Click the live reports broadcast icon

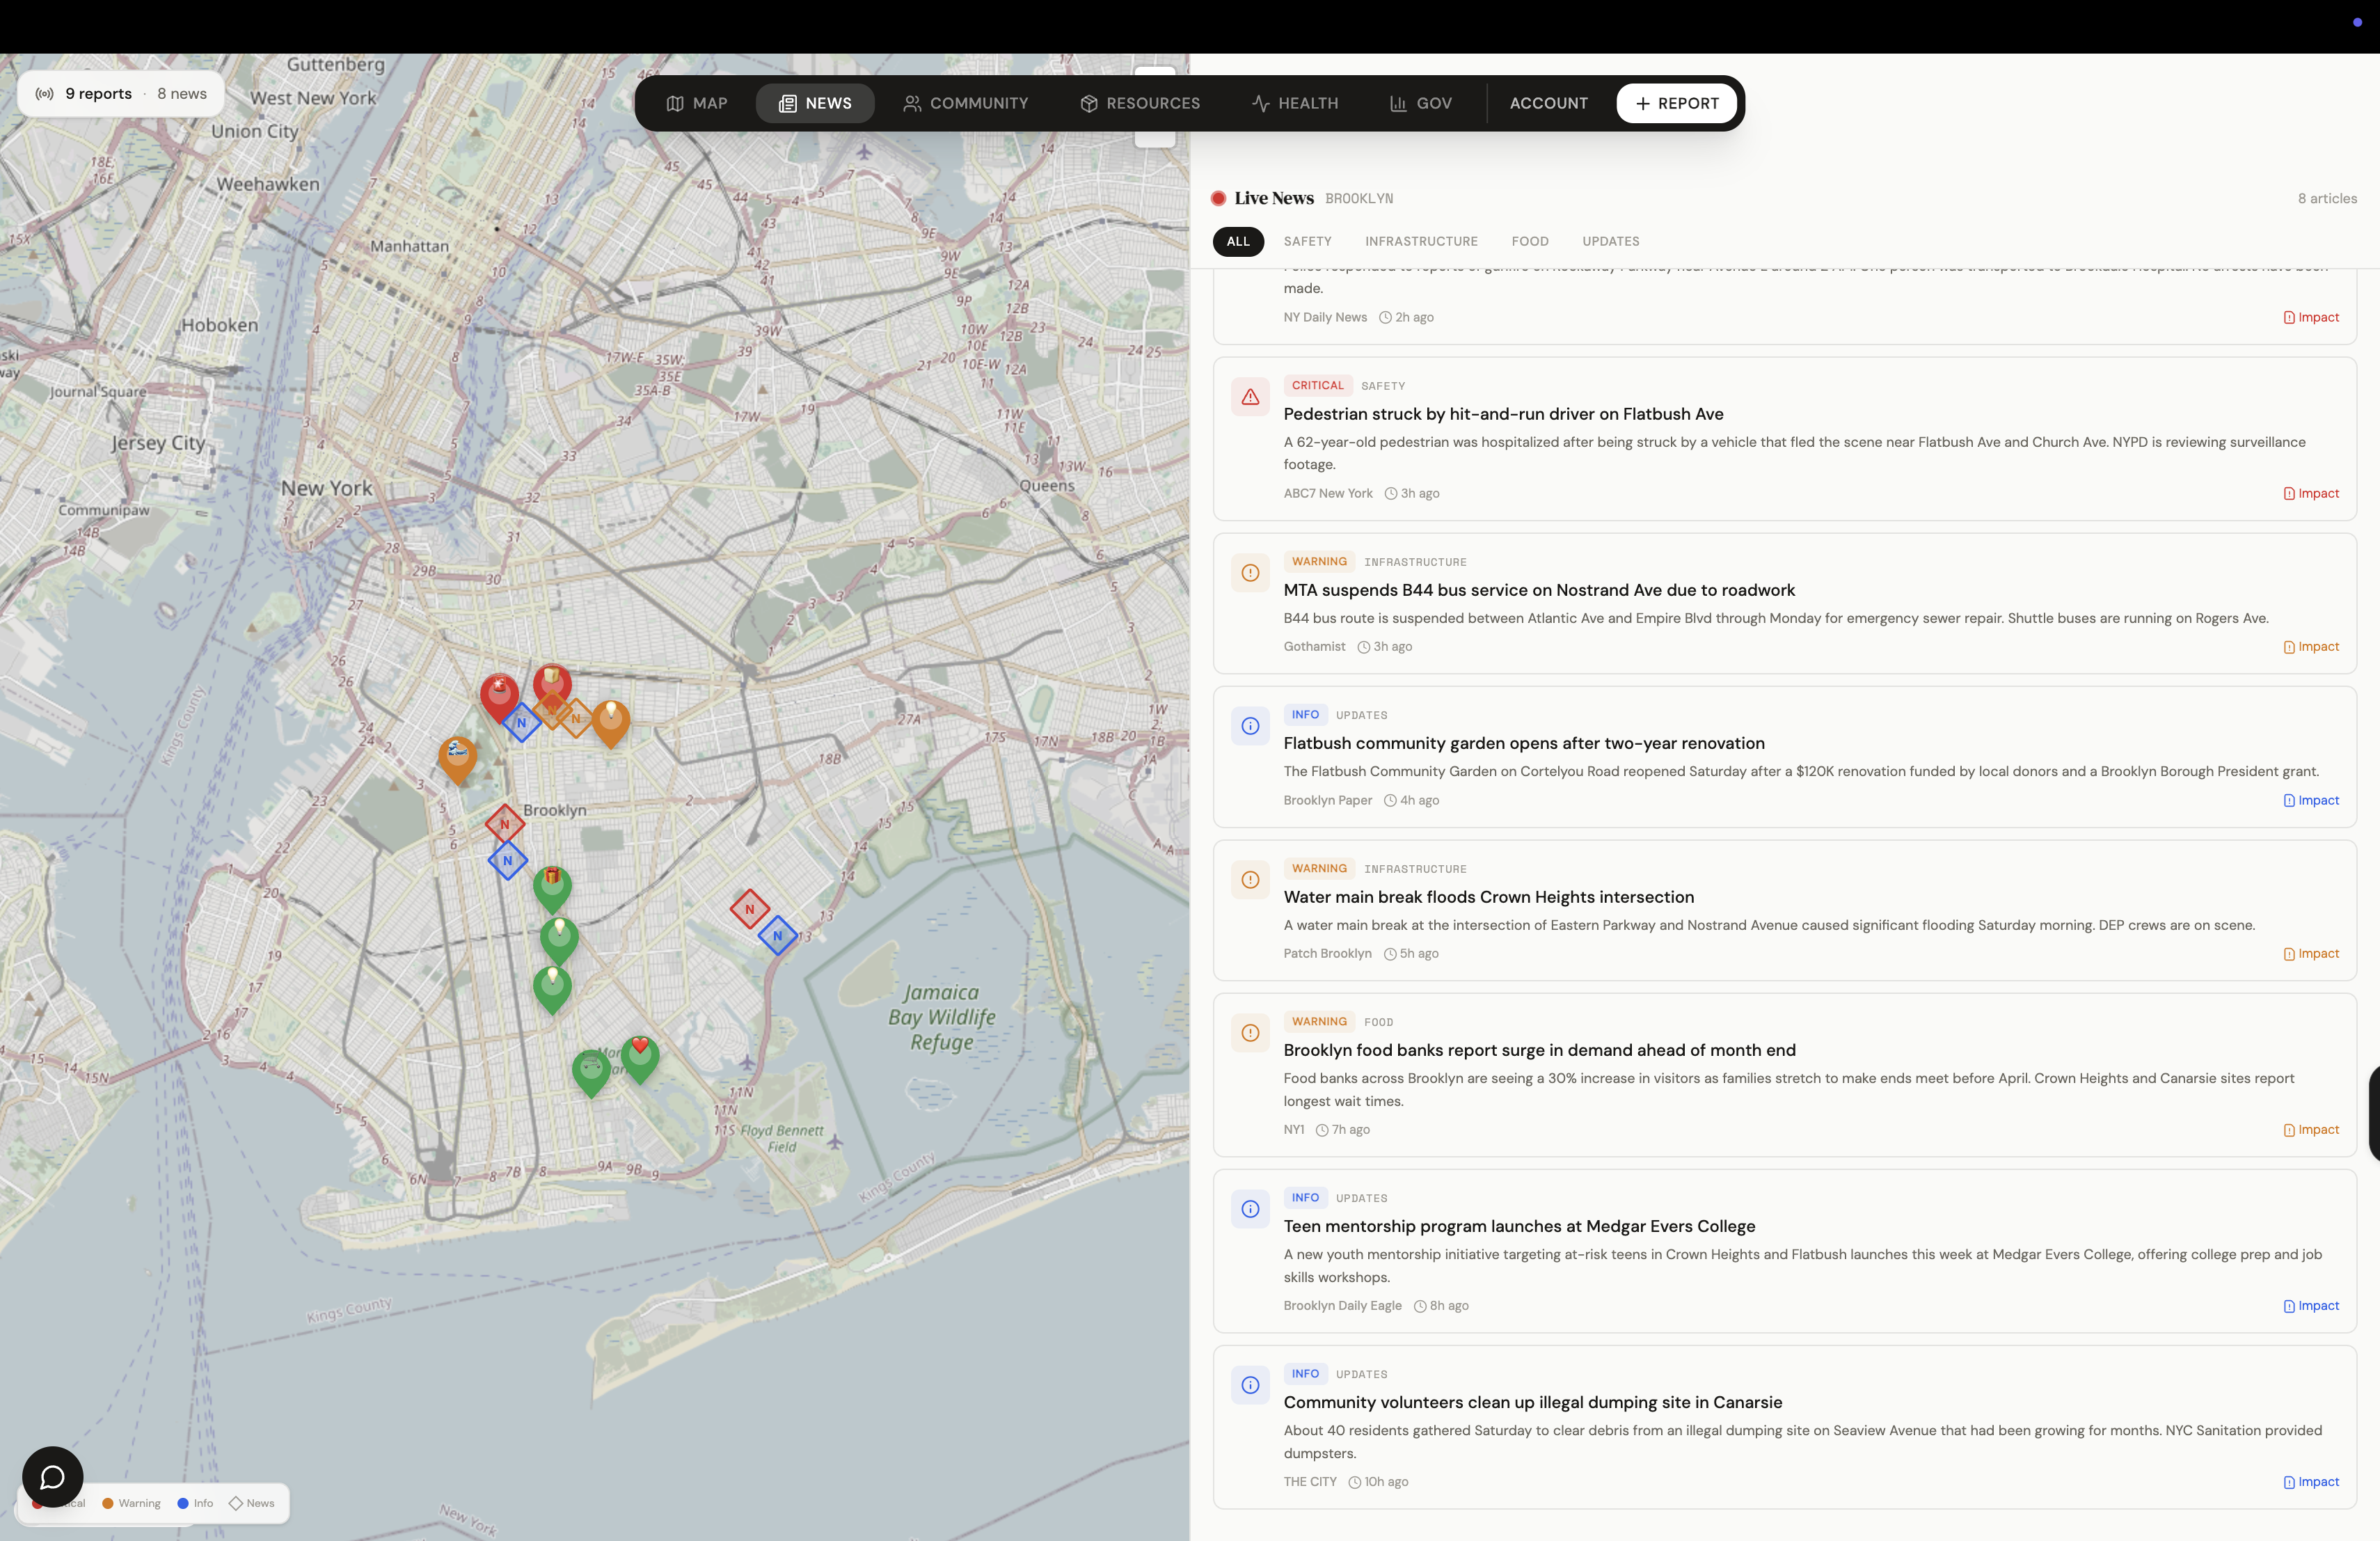coord(44,94)
